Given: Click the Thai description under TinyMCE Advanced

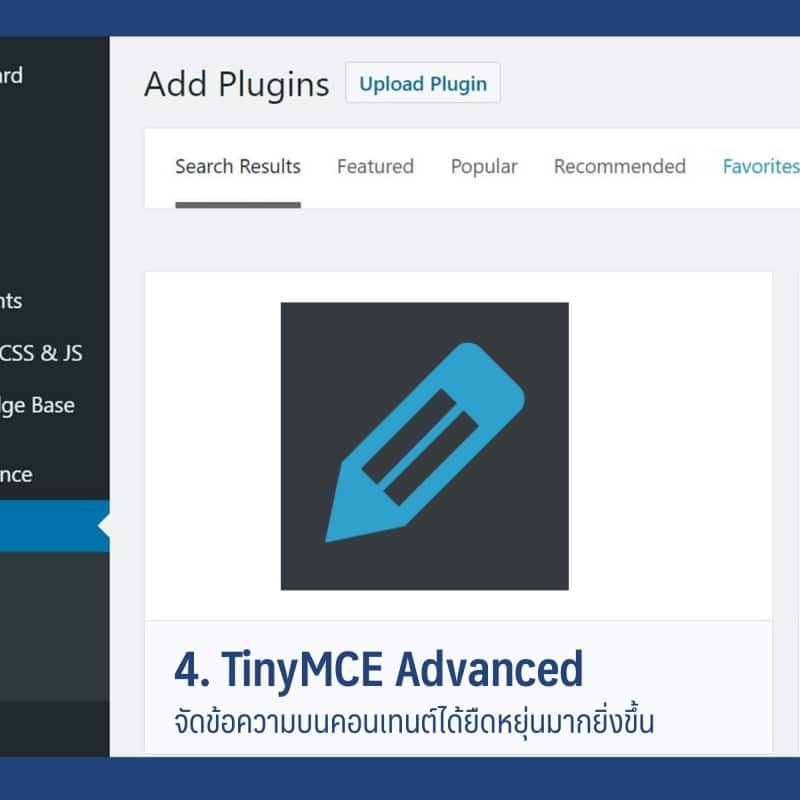Looking at the screenshot, I should [x=413, y=721].
